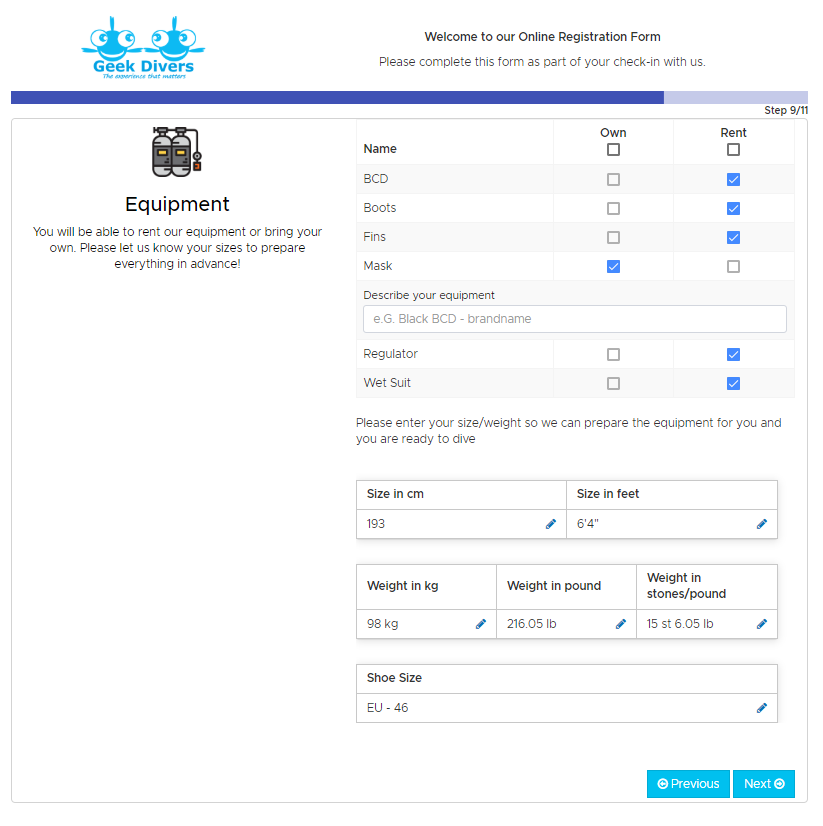Uncheck Rent checkbox for Fins
The image size is (823, 826).
click(733, 238)
